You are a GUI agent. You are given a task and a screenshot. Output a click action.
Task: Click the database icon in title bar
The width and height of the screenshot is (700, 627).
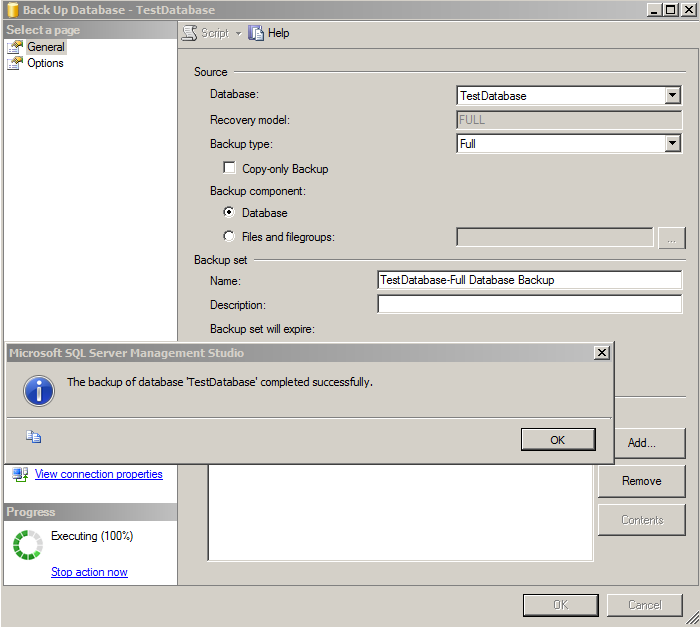pos(11,9)
